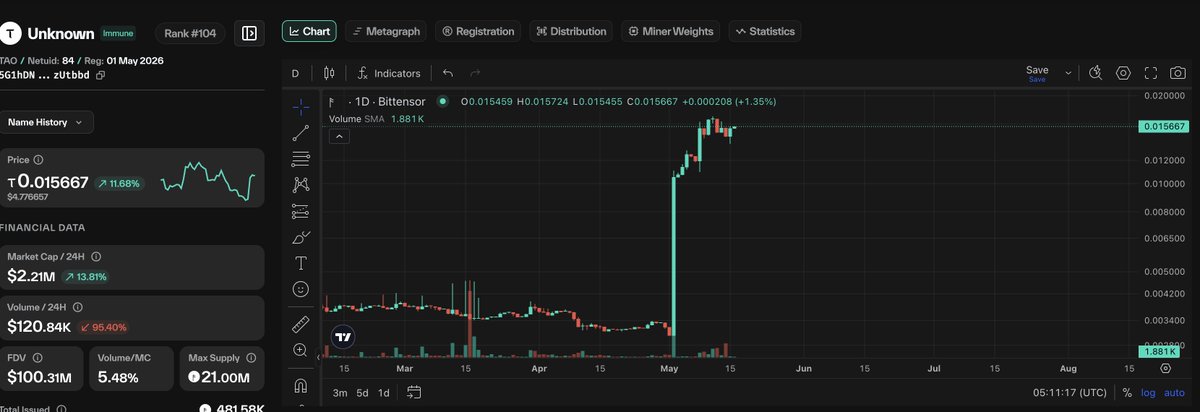Screen dimensions: 1200x412
Task: Select the XABCD pattern tool
Action: click(x=300, y=185)
